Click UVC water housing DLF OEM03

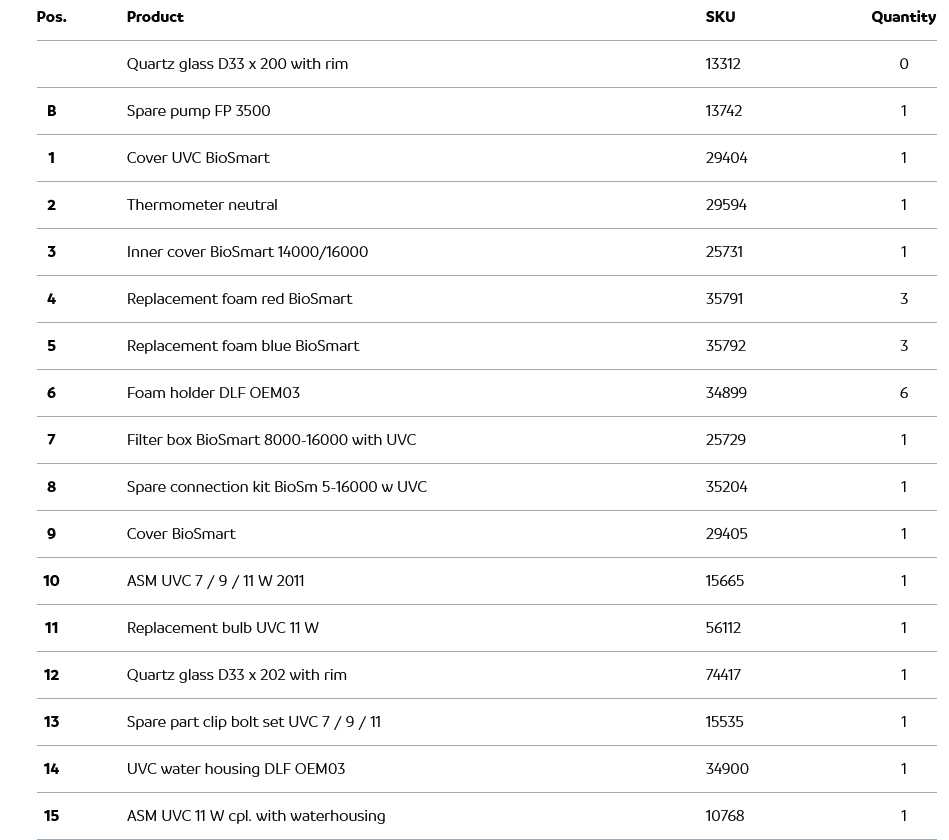pyautogui.click(x=235, y=769)
